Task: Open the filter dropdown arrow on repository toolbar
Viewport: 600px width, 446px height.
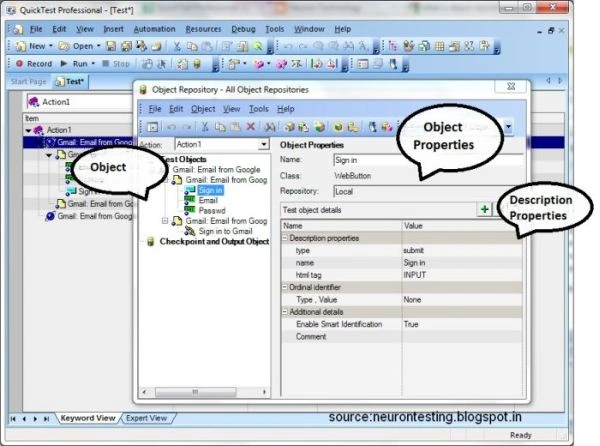Action: click(508, 126)
